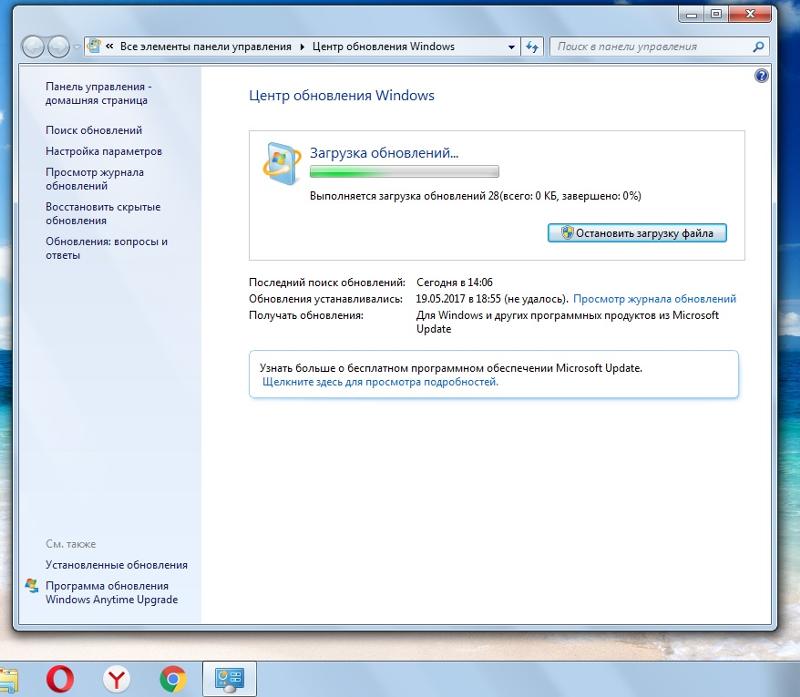Open Обновления: вопросы и ответы
800x697 pixels.
[x=107, y=248]
